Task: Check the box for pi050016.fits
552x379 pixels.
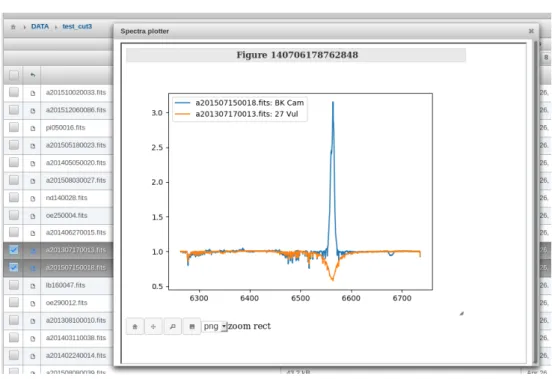Action: [x=14, y=127]
